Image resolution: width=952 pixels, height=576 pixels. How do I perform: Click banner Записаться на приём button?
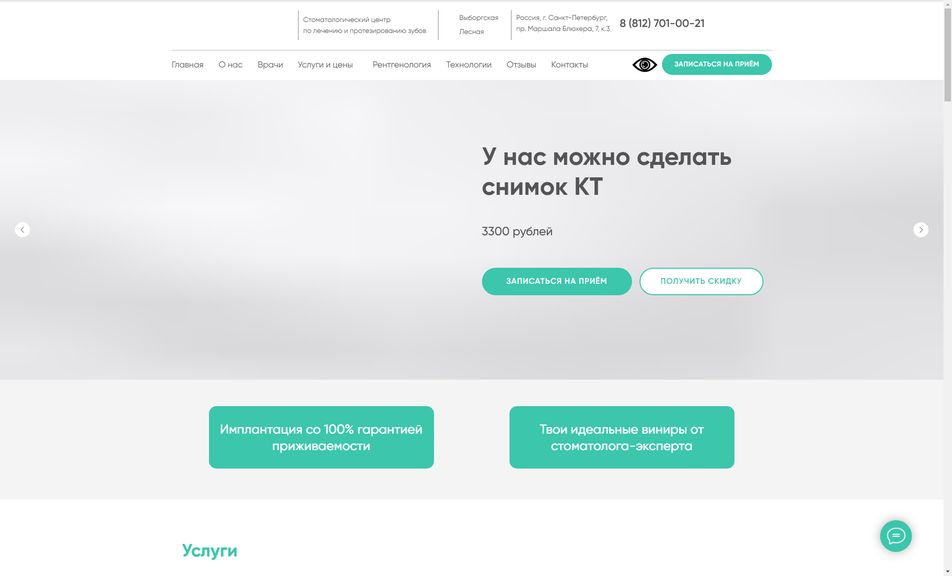point(556,281)
